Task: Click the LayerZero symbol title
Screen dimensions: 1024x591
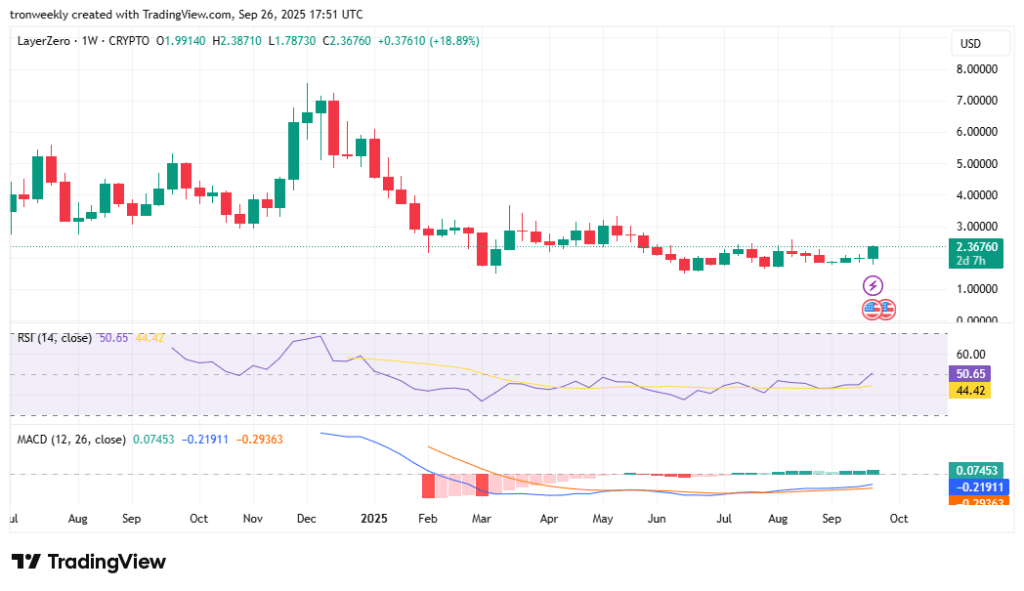Action: coord(44,40)
